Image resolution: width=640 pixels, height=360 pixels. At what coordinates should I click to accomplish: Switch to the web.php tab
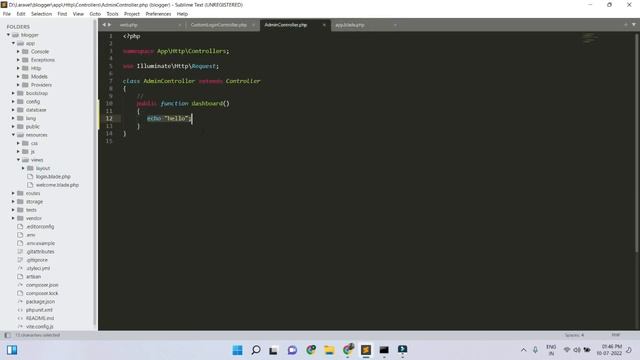(129, 25)
